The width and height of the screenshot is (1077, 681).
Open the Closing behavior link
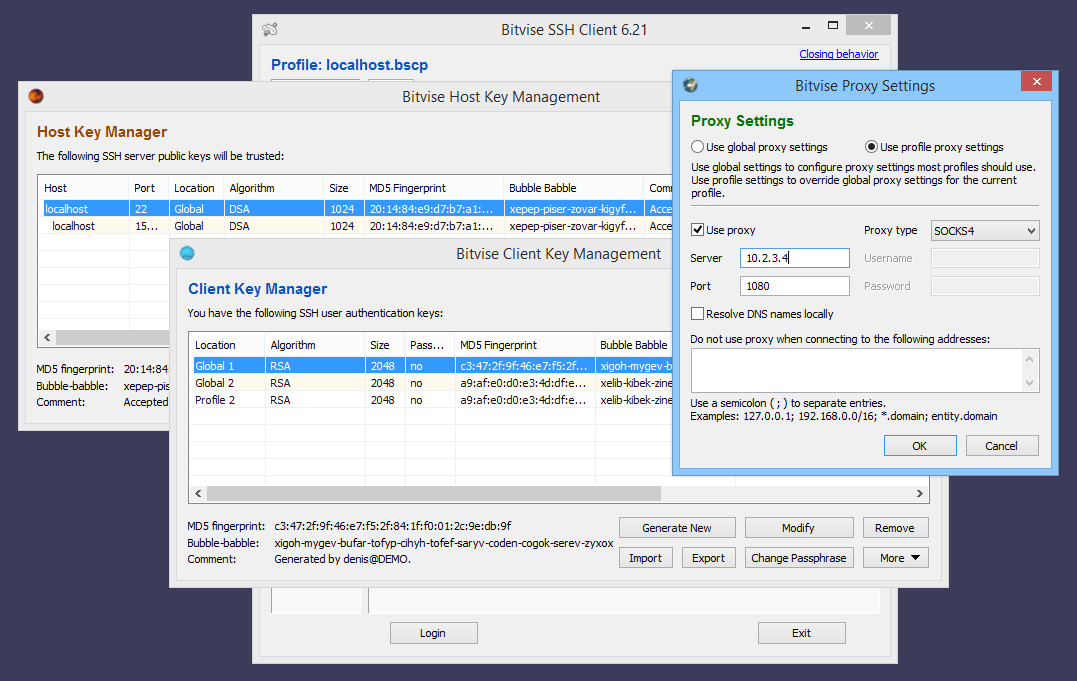tap(839, 54)
